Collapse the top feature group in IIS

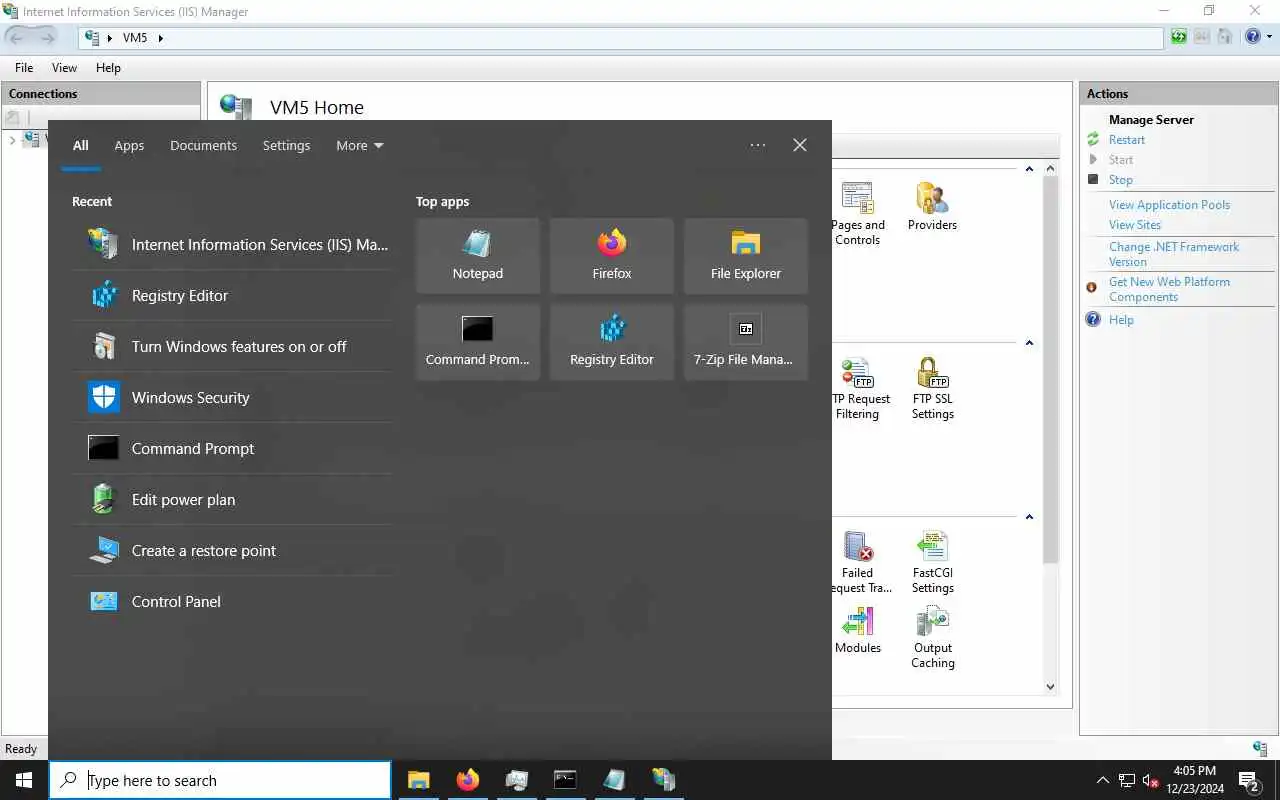(1029, 169)
